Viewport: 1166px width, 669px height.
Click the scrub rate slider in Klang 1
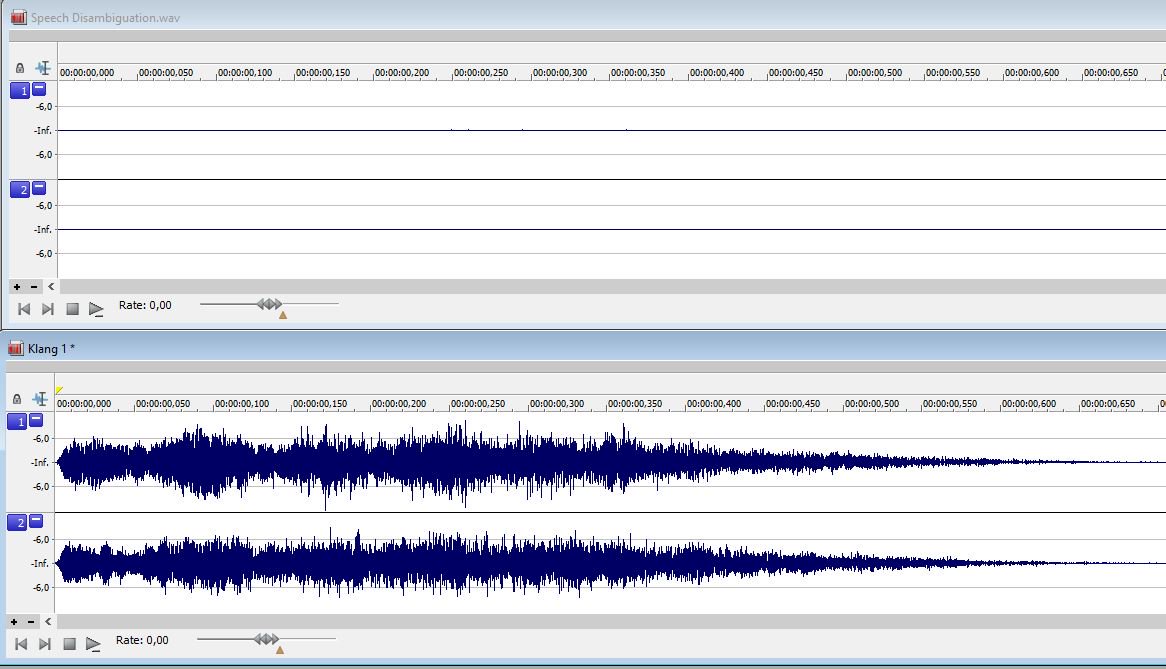pyautogui.click(x=266, y=639)
